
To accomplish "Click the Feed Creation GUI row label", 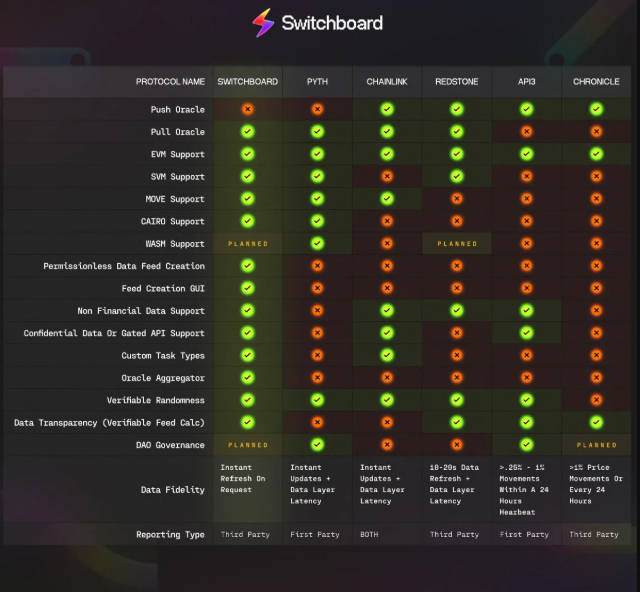I will (x=163, y=289).
